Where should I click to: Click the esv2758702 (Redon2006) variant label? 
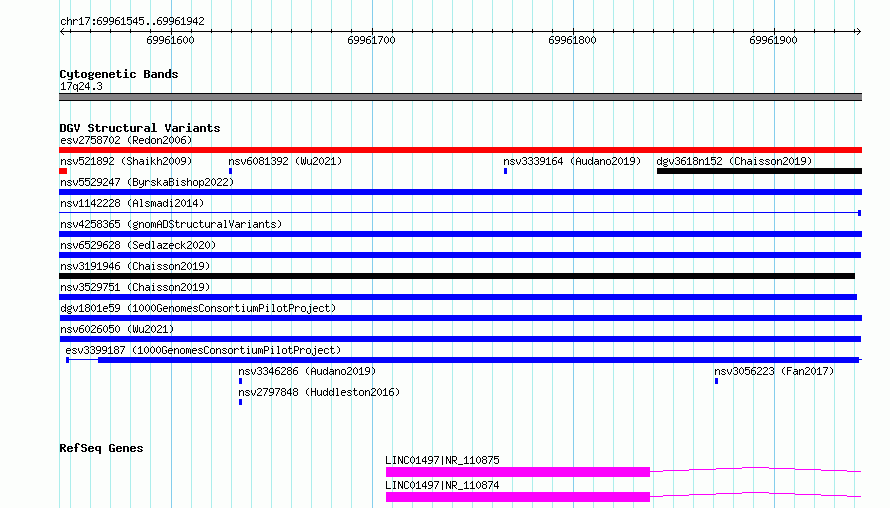pyautogui.click(x=126, y=140)
